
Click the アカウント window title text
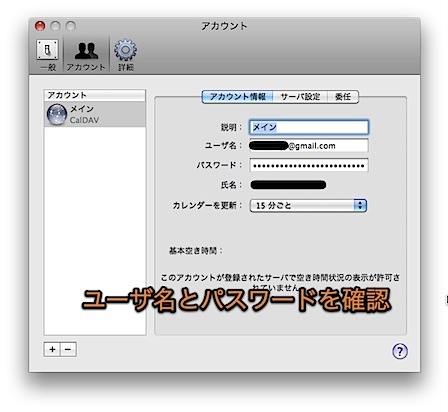[x=224, y=26]
